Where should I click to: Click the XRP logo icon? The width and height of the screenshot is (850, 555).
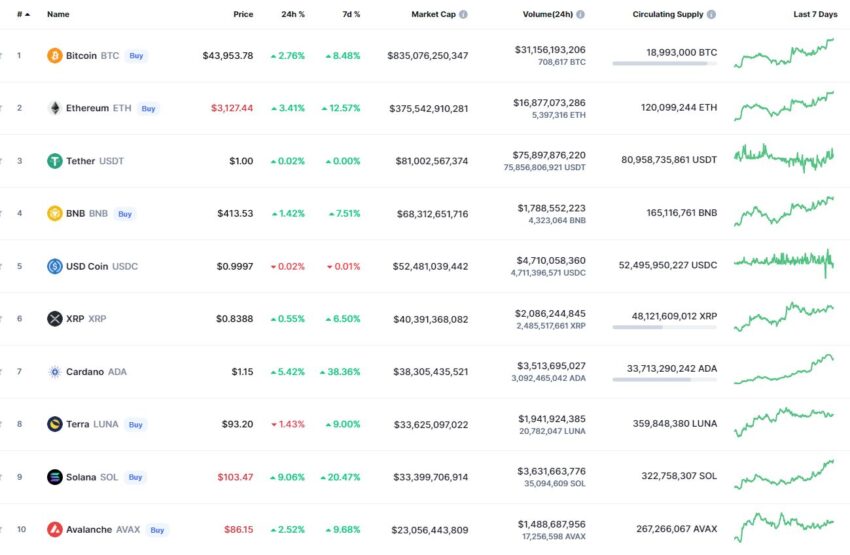click(55, 319)
